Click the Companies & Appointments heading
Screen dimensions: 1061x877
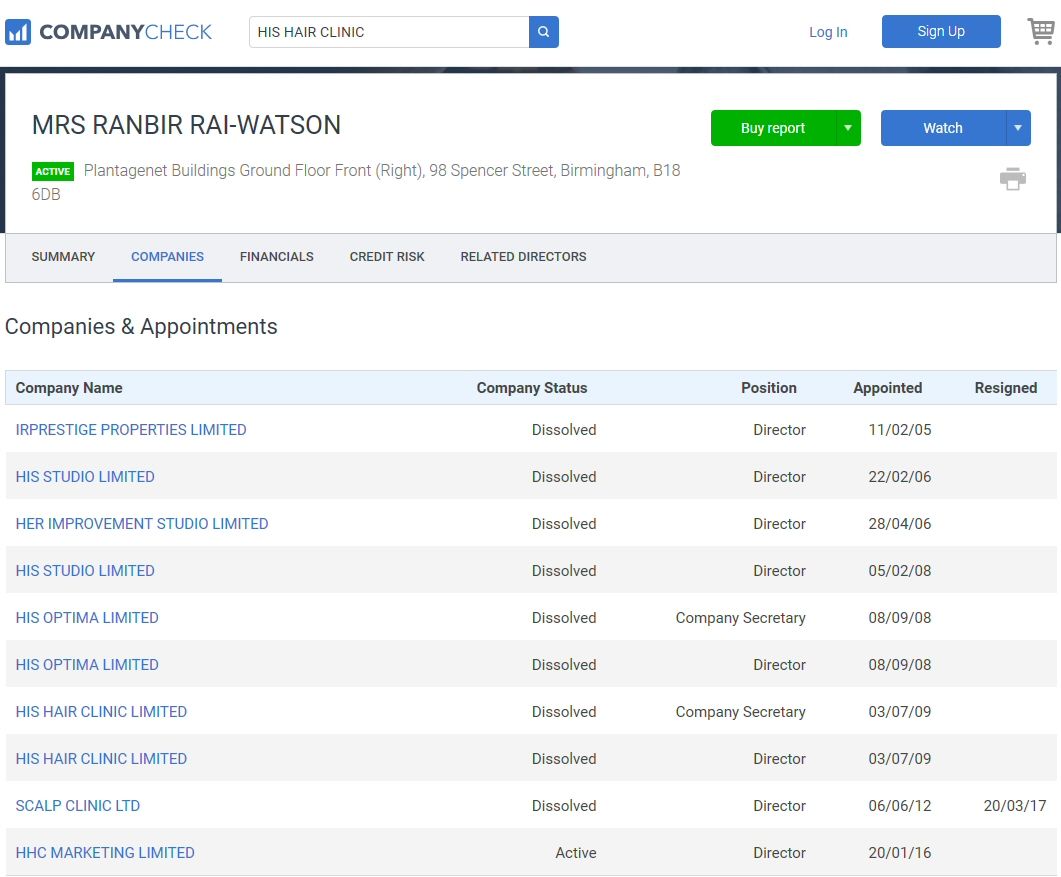(x=141, y=326)
